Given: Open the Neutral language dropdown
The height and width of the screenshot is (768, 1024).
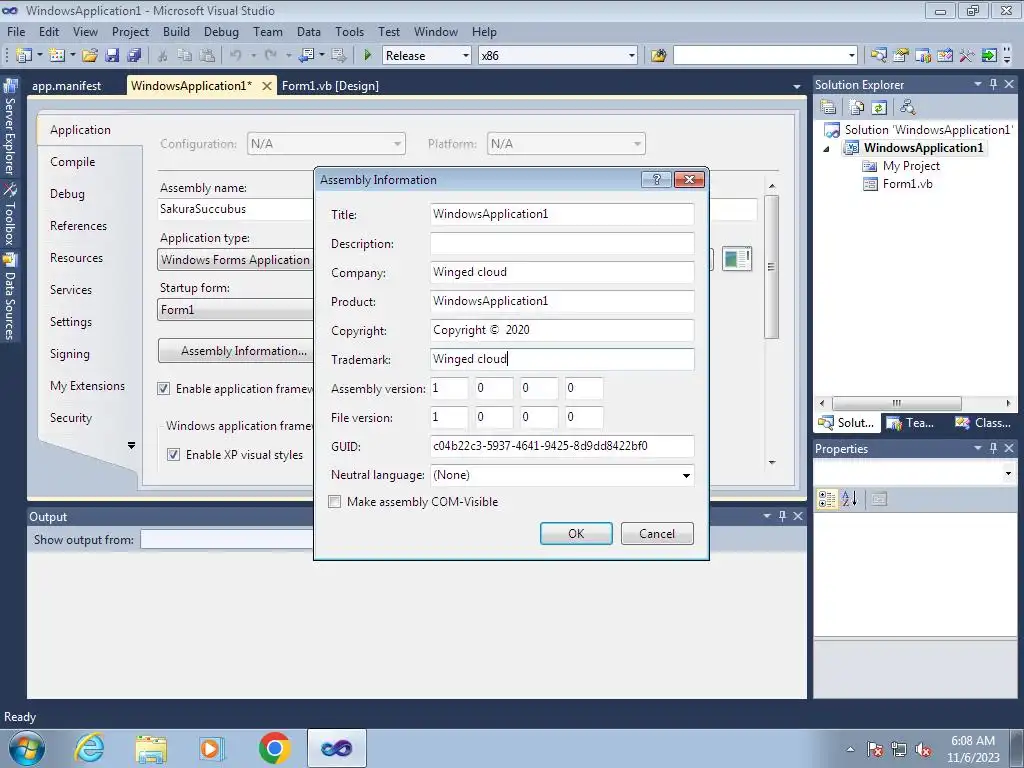Looking at the screenshot, I should tap(686, 475).
